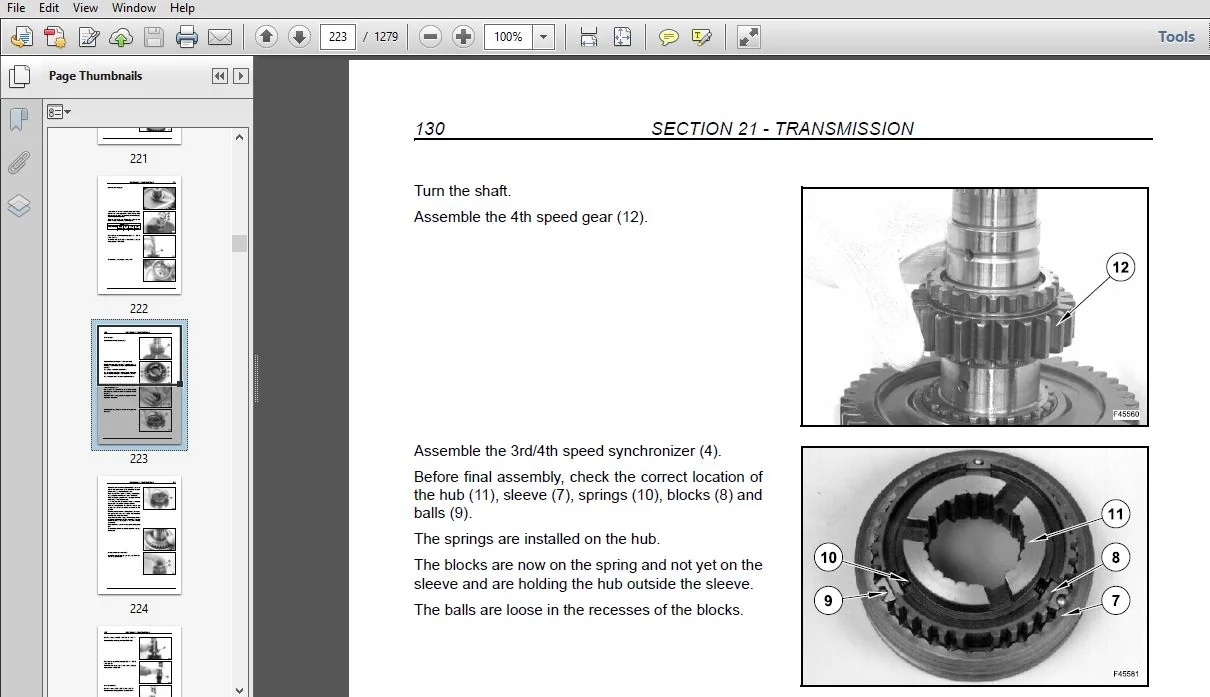Click the '222' thumbnail page label
1210x697 pixels.
[139, 308]
